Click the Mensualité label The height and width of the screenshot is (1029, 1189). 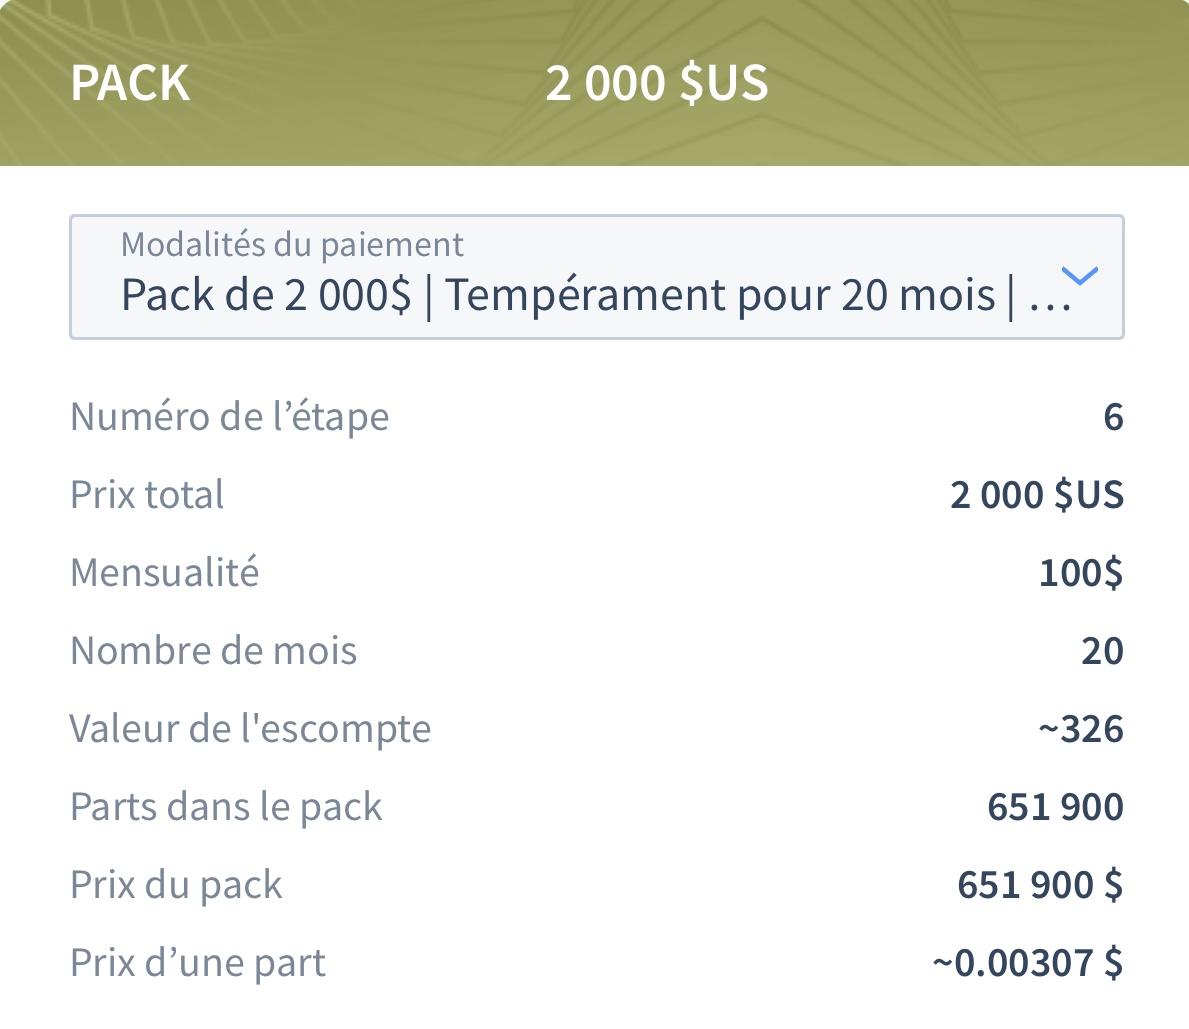[165, 573]
